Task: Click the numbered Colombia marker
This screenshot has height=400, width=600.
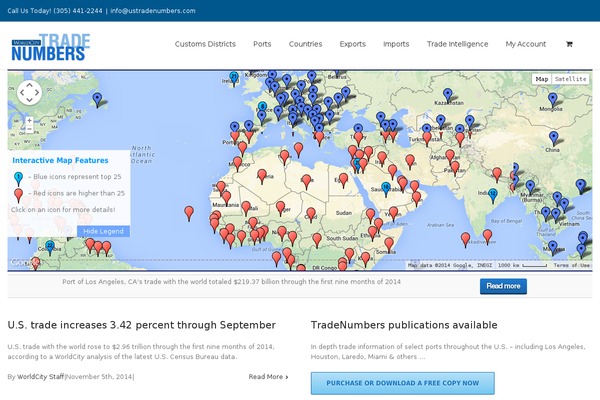Action: [x=50, y=248]
